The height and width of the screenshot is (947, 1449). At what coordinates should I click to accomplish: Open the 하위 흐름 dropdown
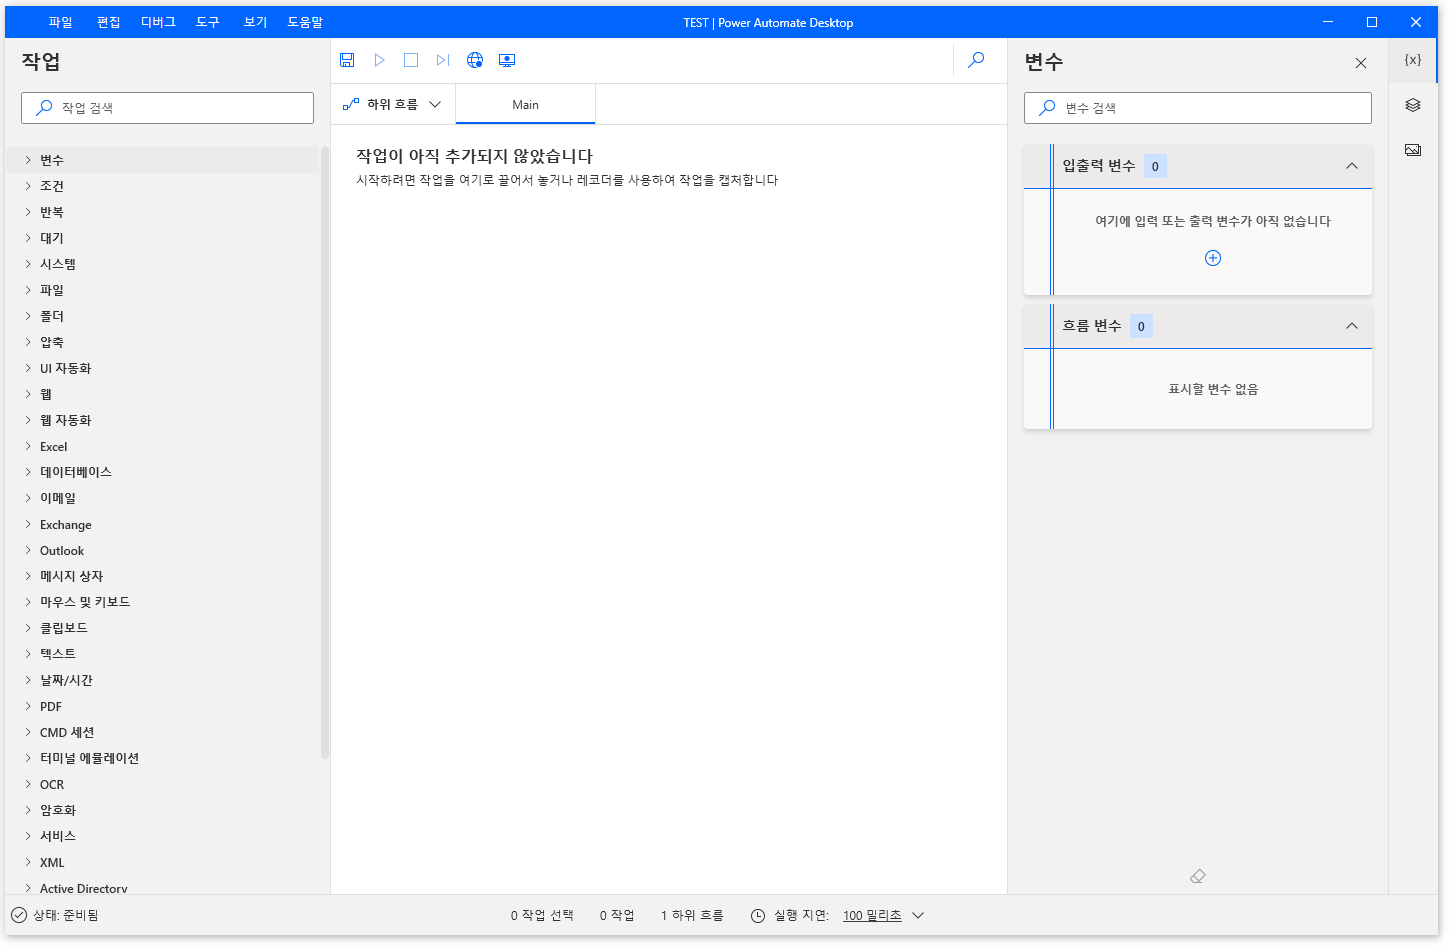pos(392,104)
